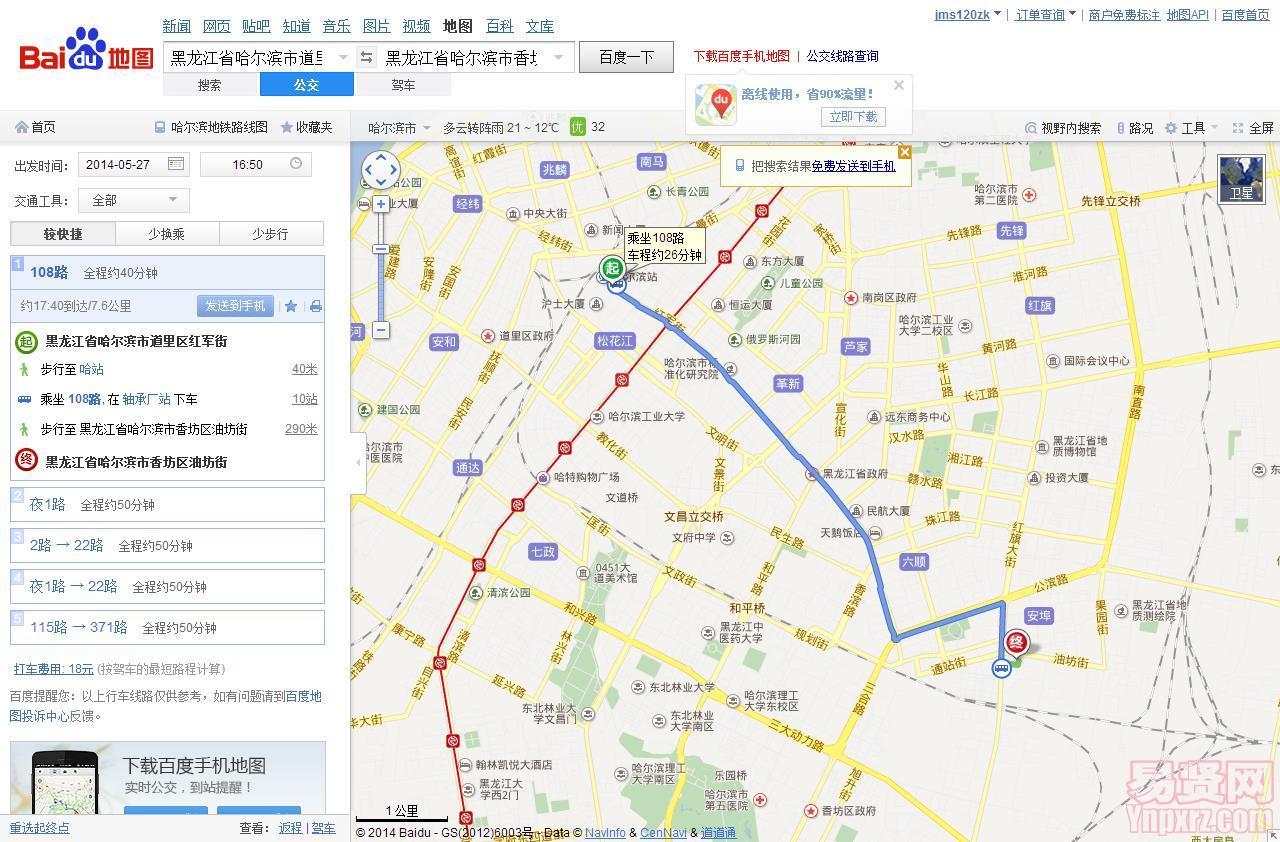Click the map zoom level slider handle
The image size is (1280, 842).
[381, 249]
